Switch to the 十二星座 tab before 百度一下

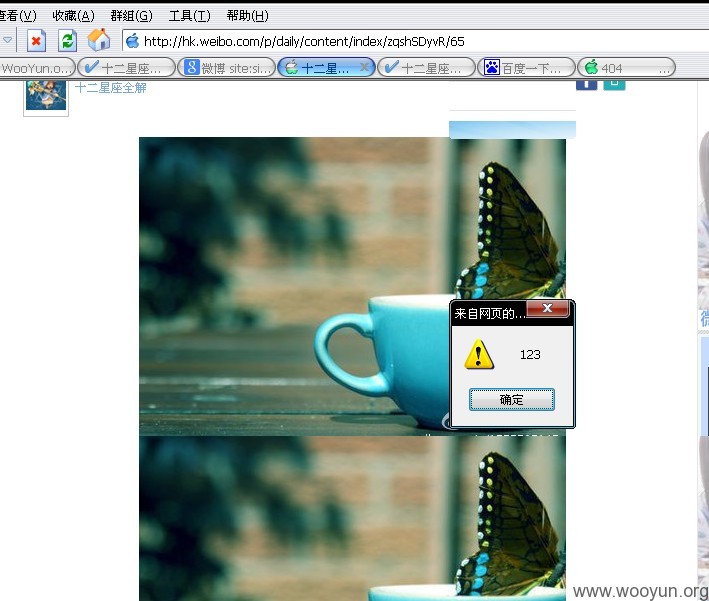(426, 68)
